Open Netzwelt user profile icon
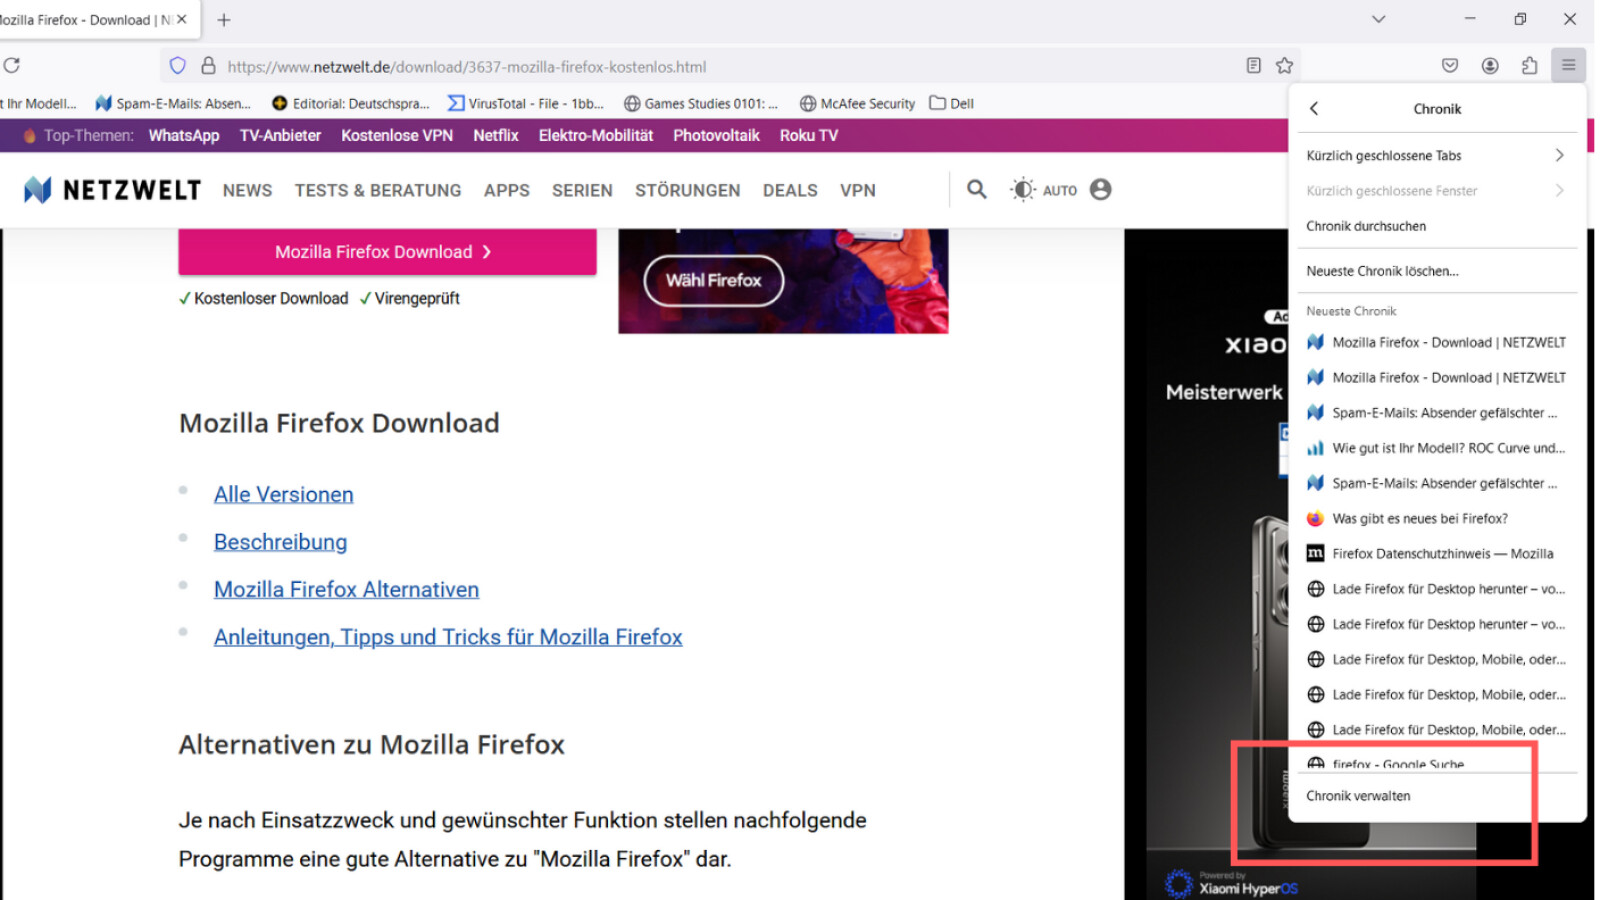1600x900 pixels. (x=1100, y=189)
